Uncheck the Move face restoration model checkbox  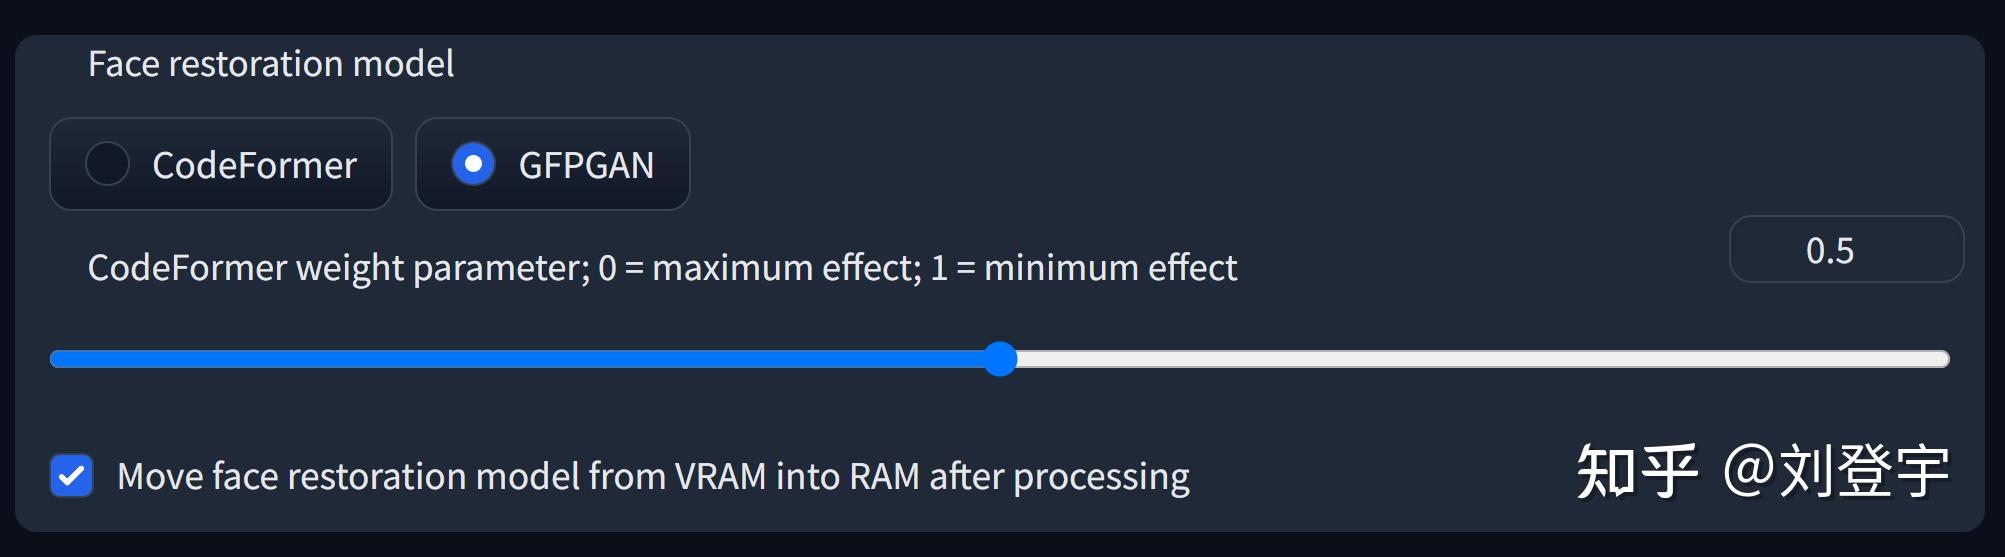coord(72,476)
